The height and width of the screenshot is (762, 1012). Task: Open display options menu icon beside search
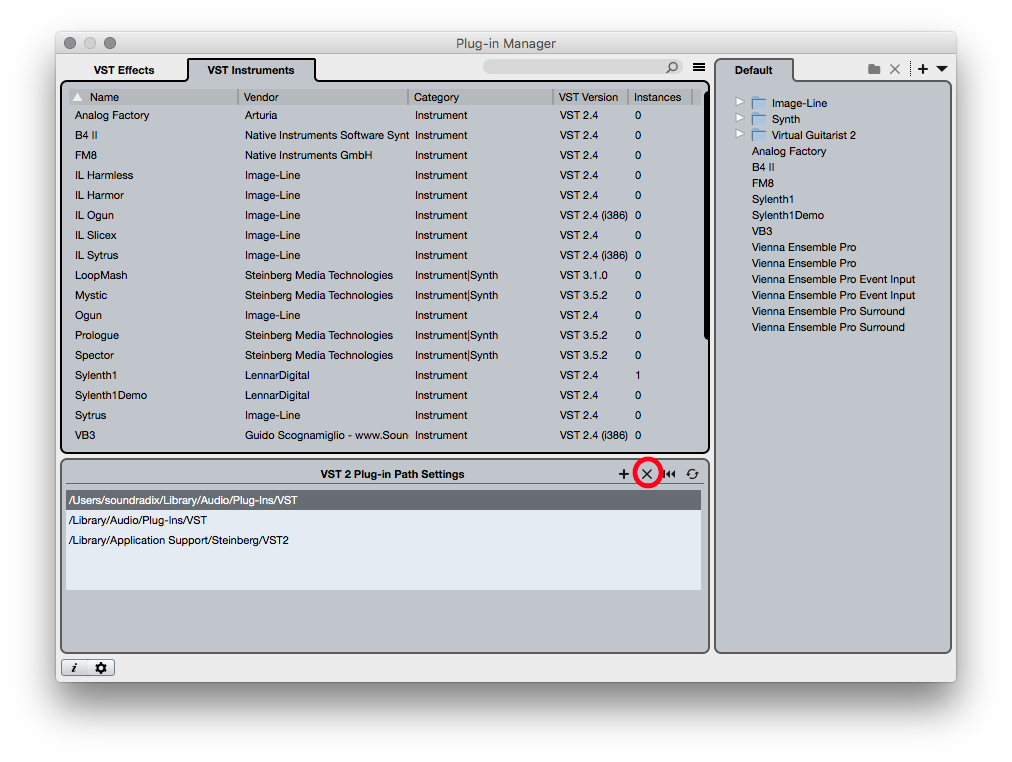coord(699,67)
